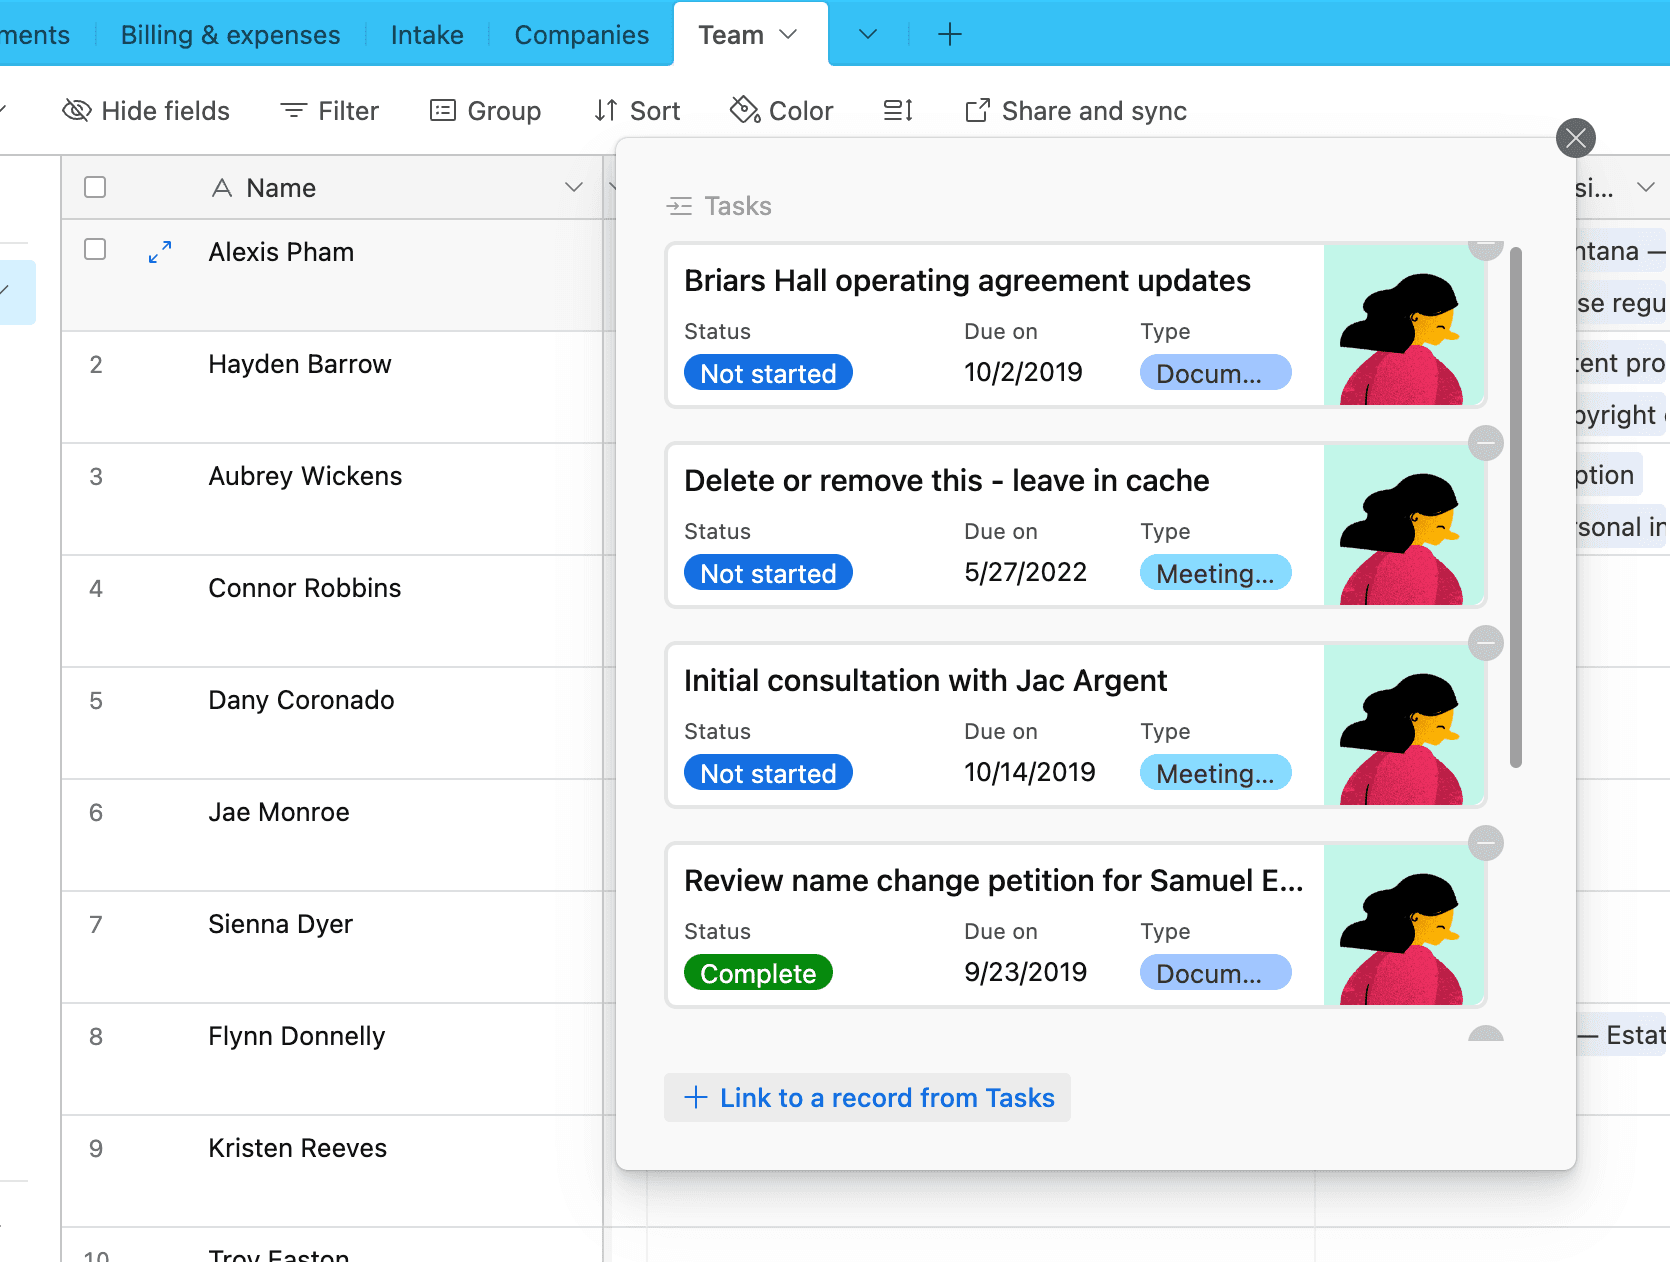The width and height of the screenshot is (1670, 1262).
Task: Click Not started status on Briars Hall card
Action: [x=768, y=373]
